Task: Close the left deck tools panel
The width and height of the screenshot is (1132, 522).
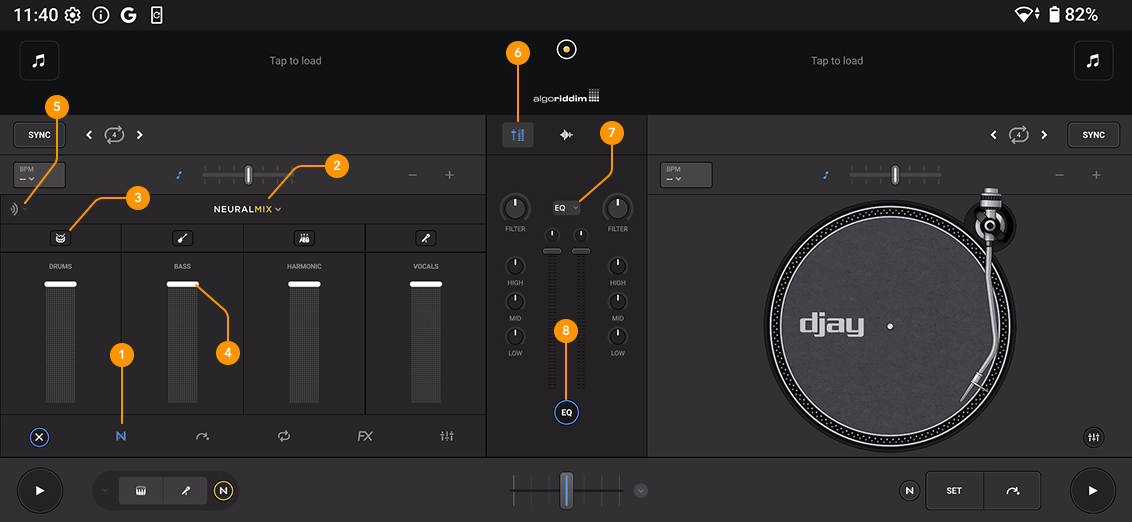Action: click(x=39, y=437)
